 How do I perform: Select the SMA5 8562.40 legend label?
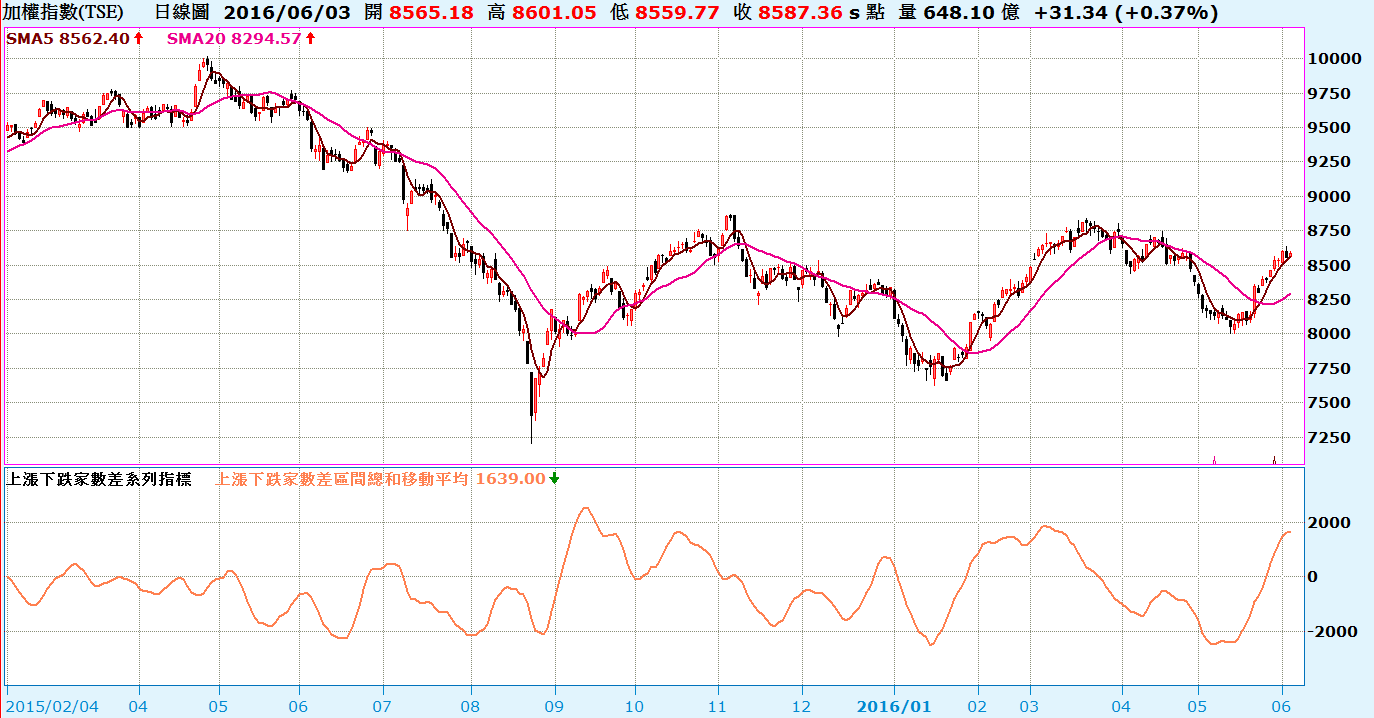coord(68,38)
